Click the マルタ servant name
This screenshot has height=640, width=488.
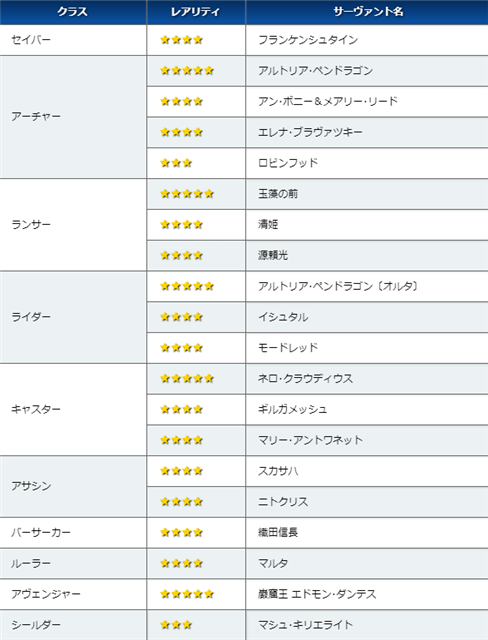273,563
